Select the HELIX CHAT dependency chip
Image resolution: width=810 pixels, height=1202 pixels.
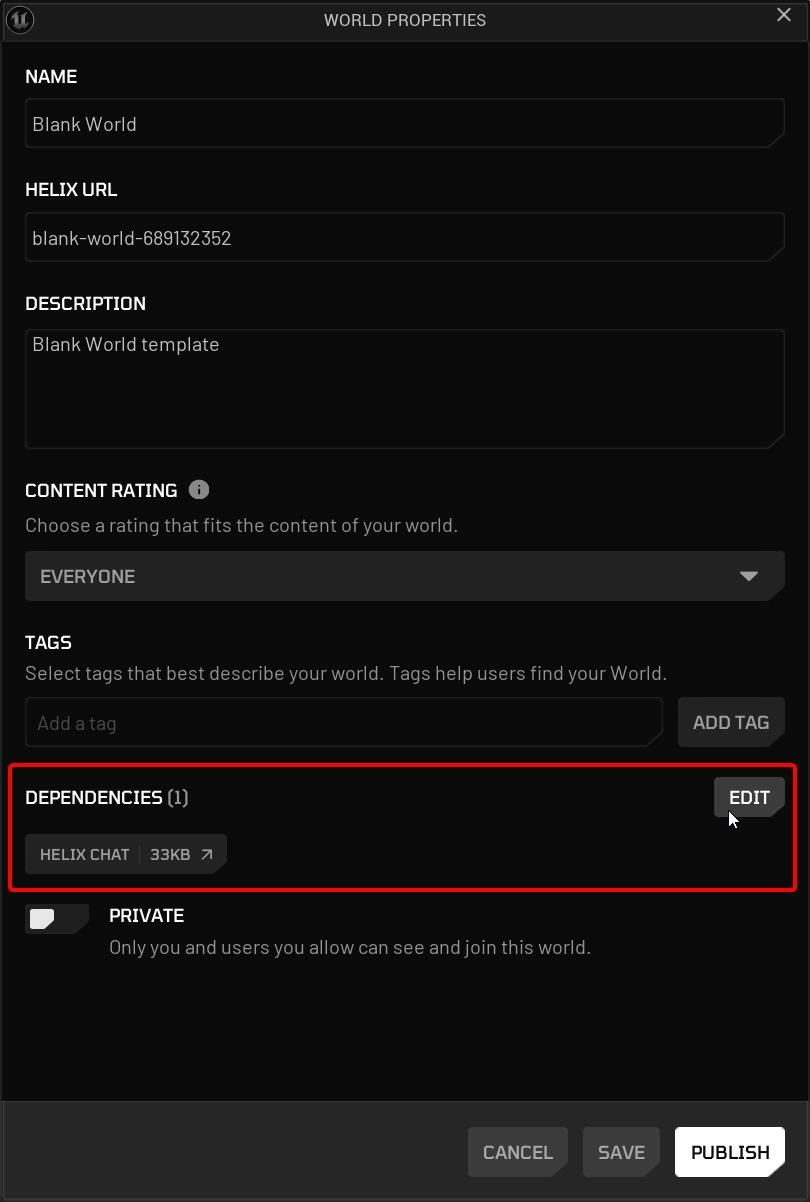coord(86,854)
